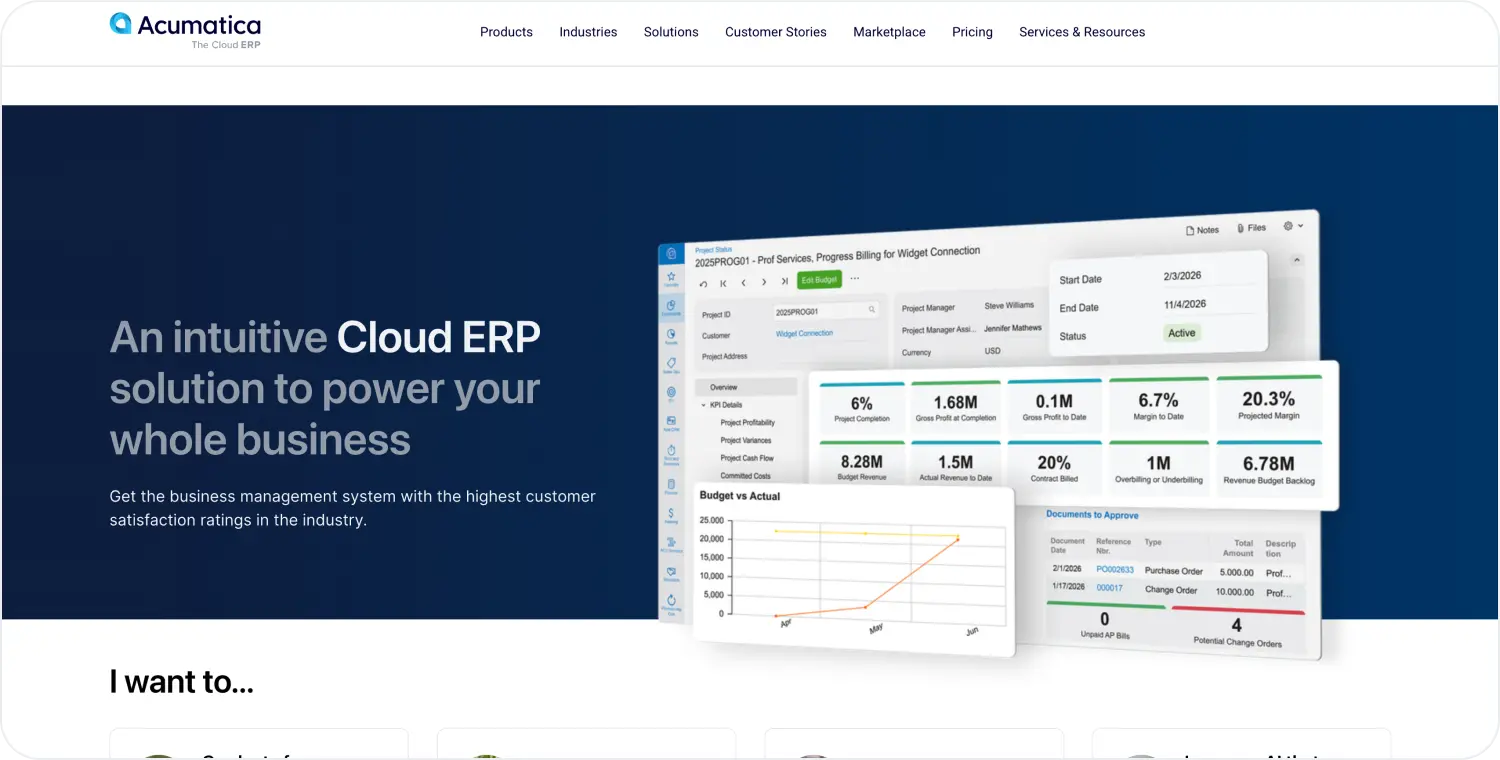The image size is (1500, 760).
Task: Open the gear settings dropdown
Action: pos(1293,226)
